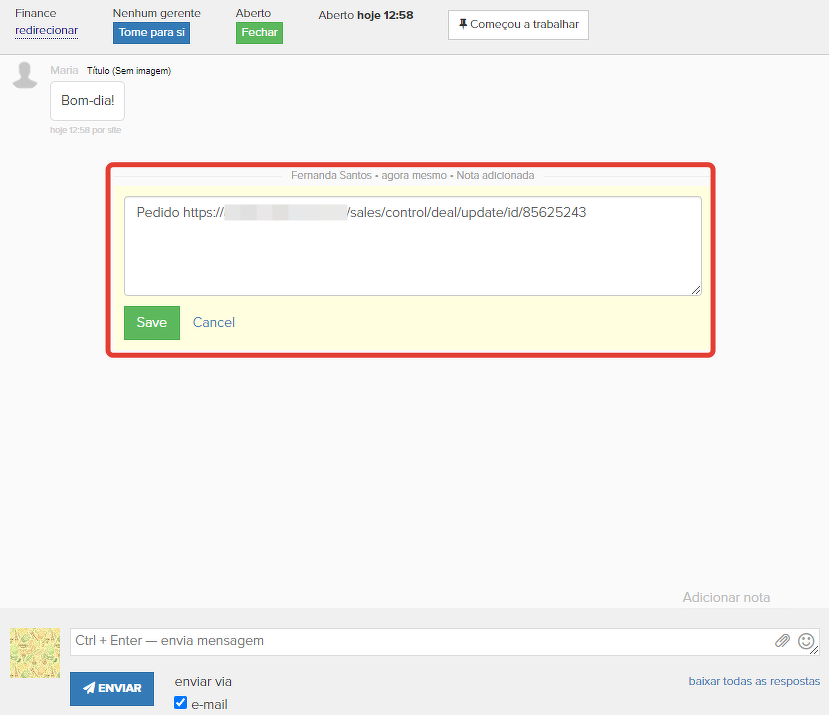Click the Bom-dia! message bubble
The height and width of the screenshot is (715, 829).
87,101
